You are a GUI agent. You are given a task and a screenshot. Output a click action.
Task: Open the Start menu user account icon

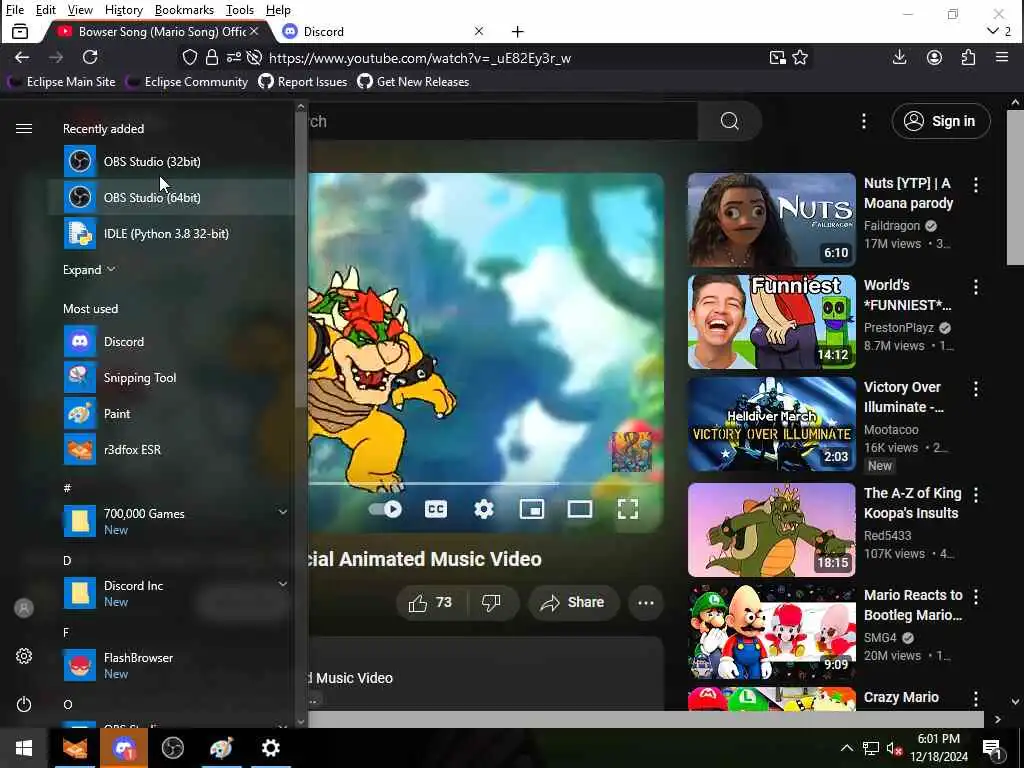24,608
